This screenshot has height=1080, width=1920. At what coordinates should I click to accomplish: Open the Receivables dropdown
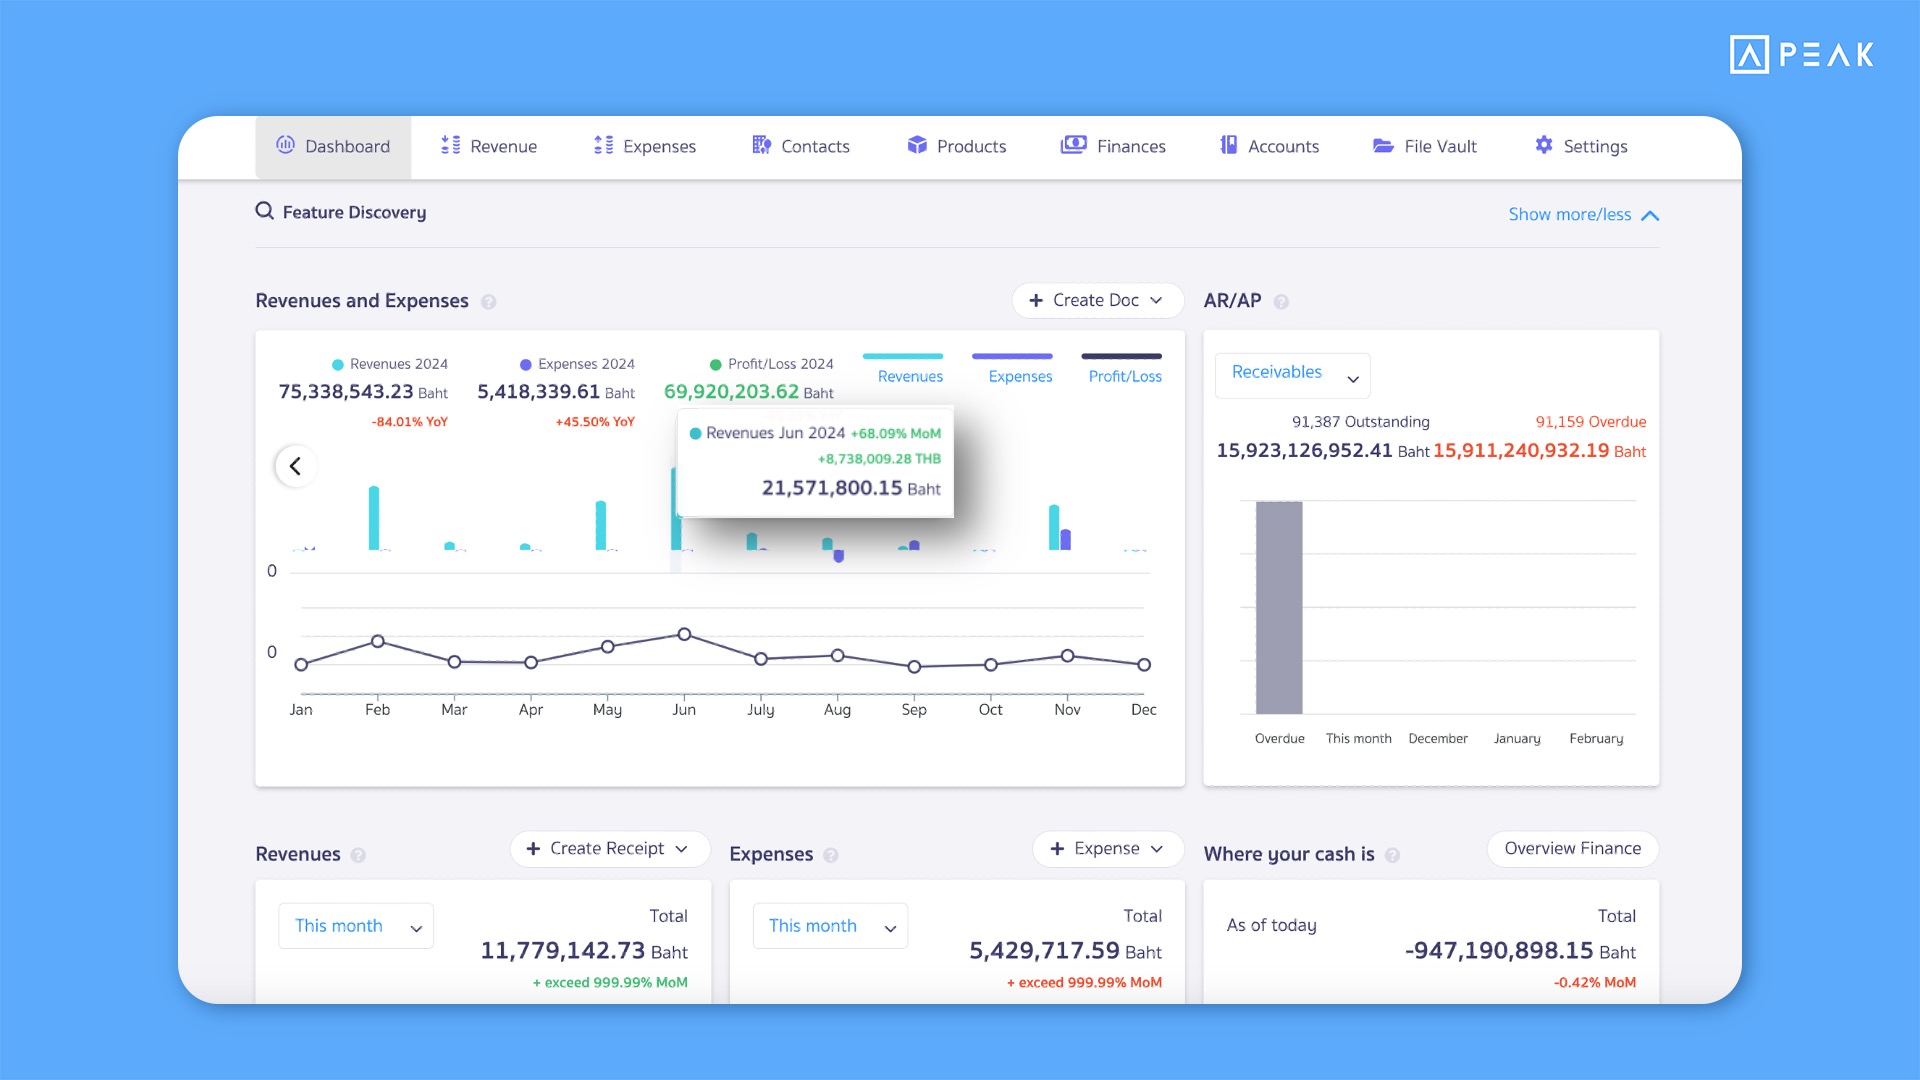[x=1292, y=374]
